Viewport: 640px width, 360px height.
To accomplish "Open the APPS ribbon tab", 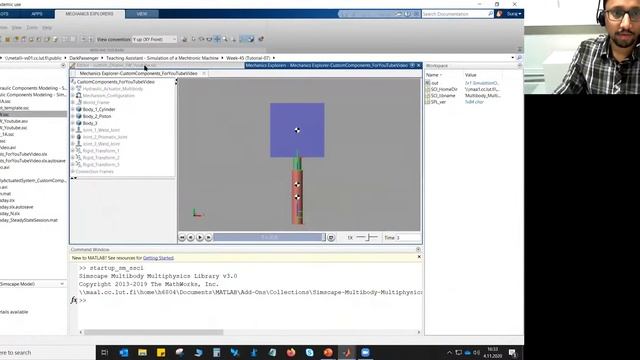I will [37, 14].
